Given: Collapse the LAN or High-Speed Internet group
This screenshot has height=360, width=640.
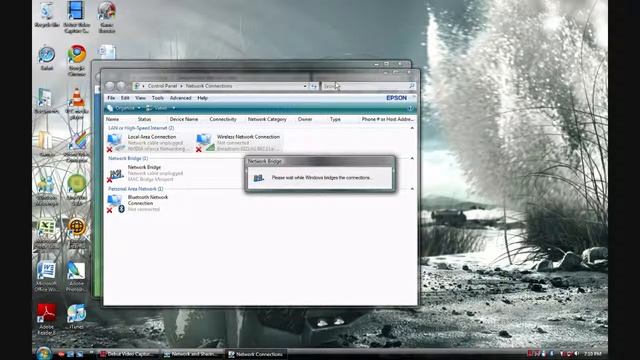Looking at the screenshot, I should pyautogui.click(x=412, y=128).
